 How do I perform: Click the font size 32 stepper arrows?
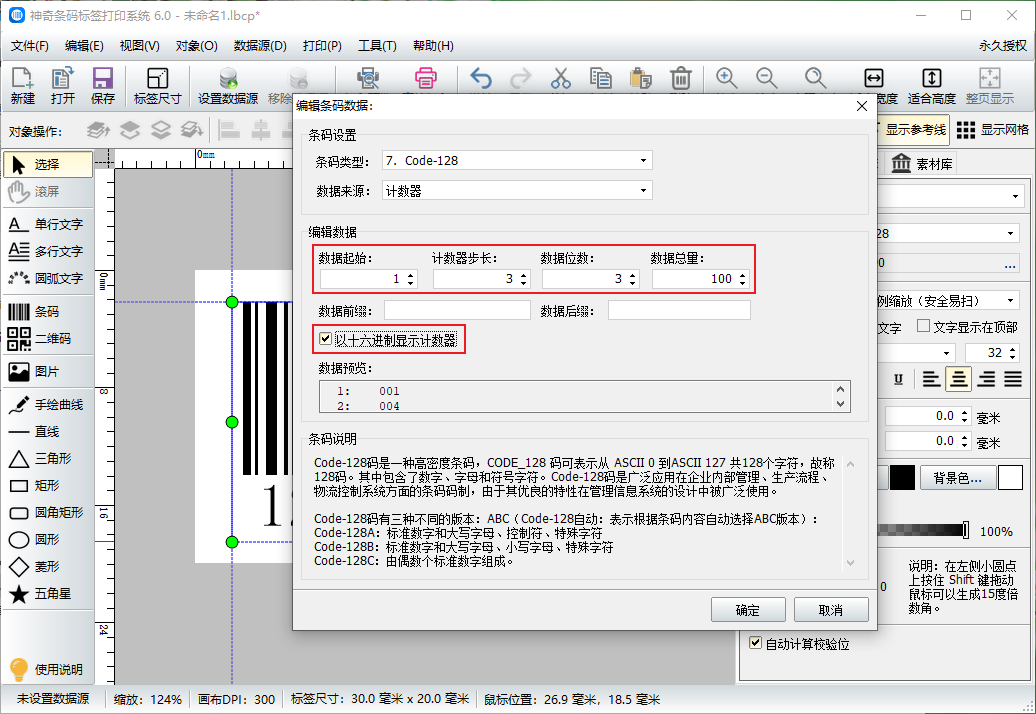click(1012, 353)
